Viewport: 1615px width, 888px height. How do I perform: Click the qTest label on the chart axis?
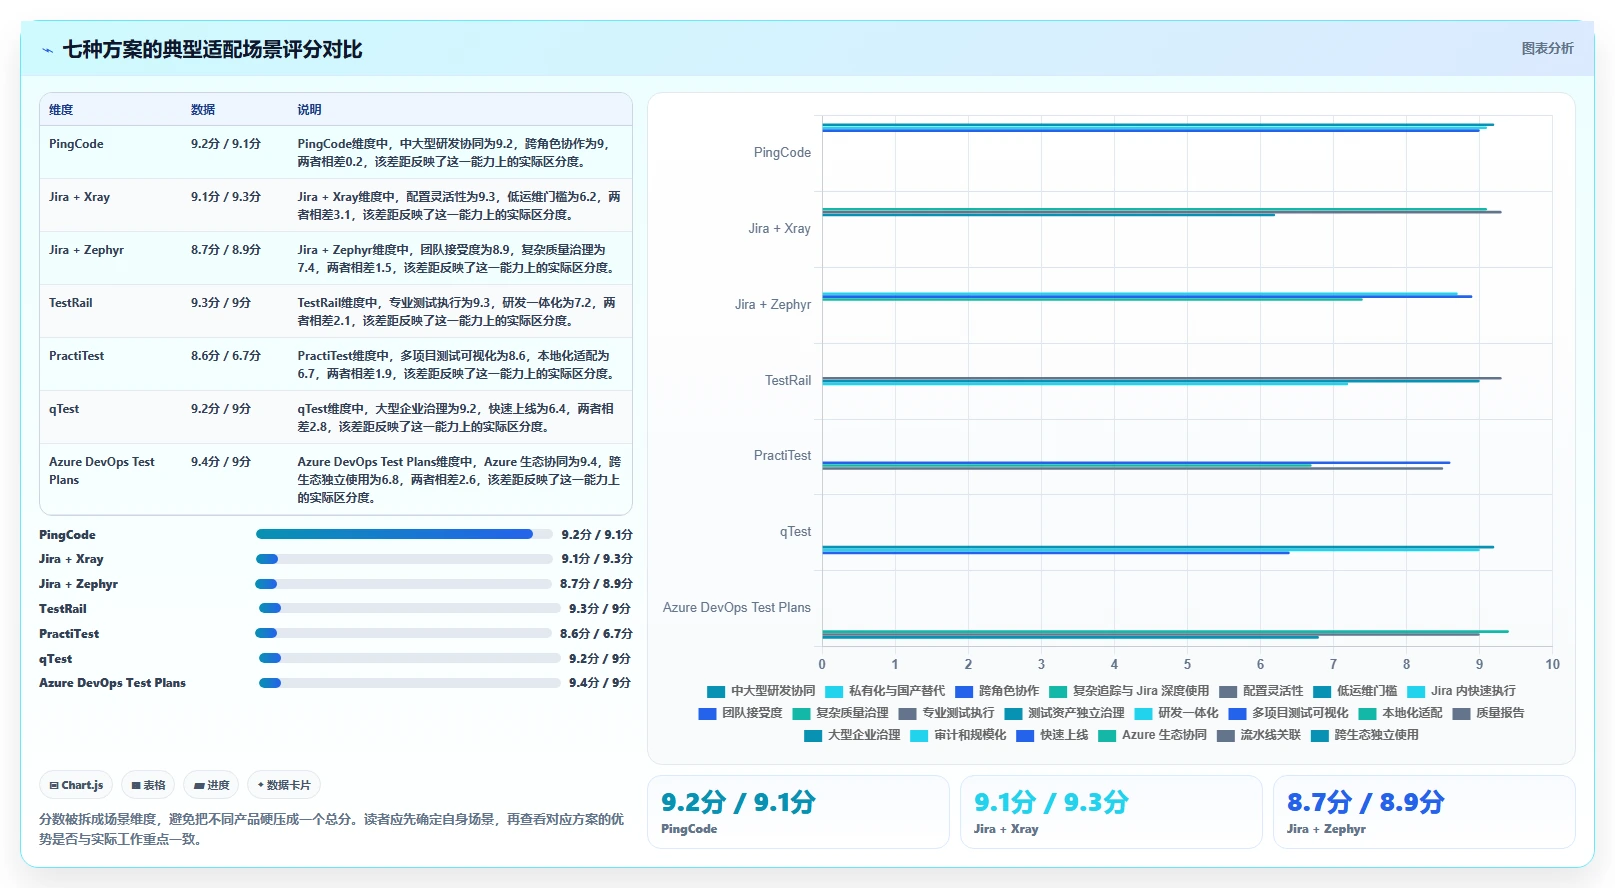coord(795,532)
